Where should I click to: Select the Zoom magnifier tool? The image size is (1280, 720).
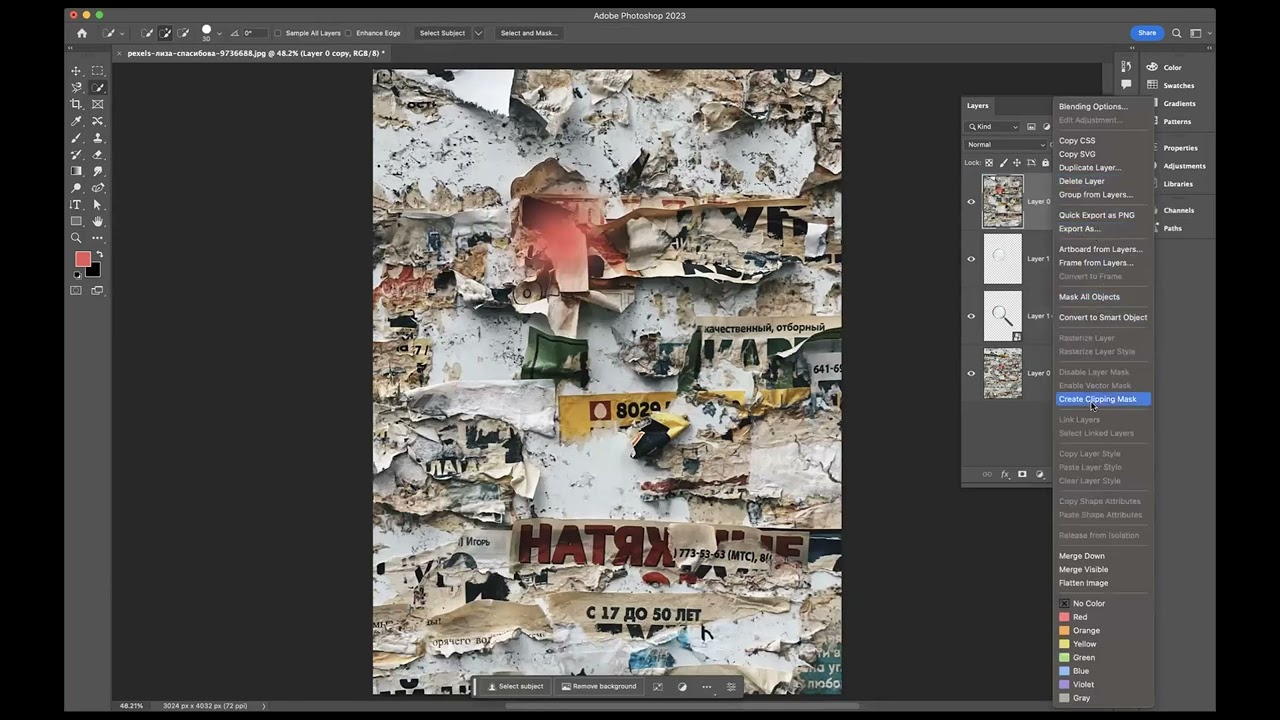pos(76,238)
